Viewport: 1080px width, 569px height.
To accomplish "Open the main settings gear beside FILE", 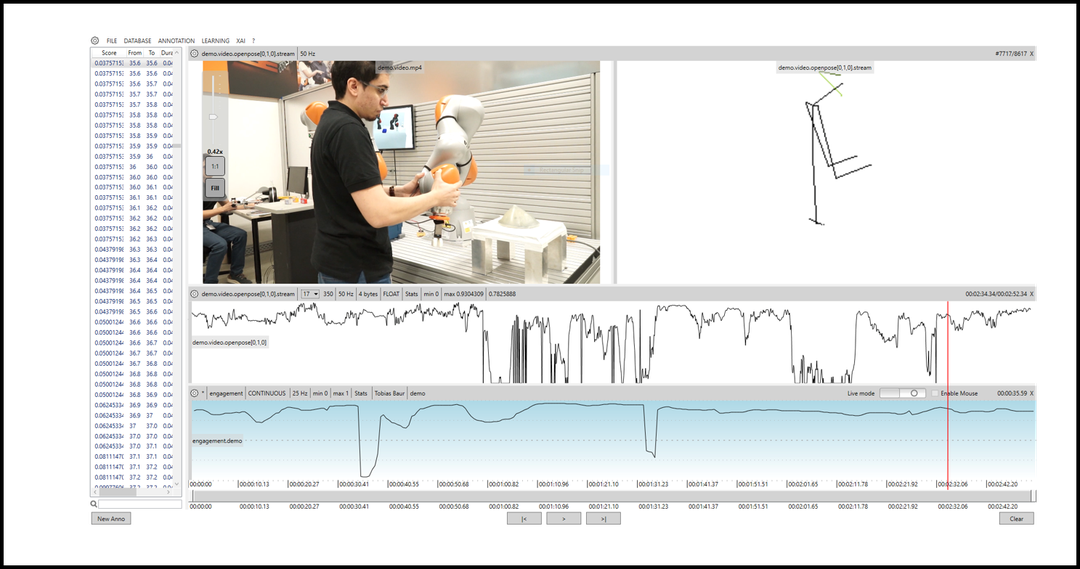I will tap(95, 41).
